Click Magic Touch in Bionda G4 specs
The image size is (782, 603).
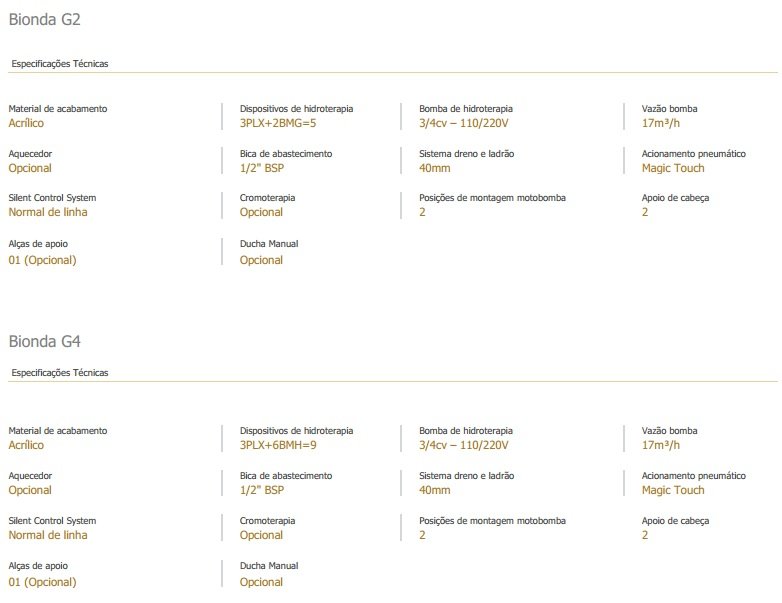point(672,490)
